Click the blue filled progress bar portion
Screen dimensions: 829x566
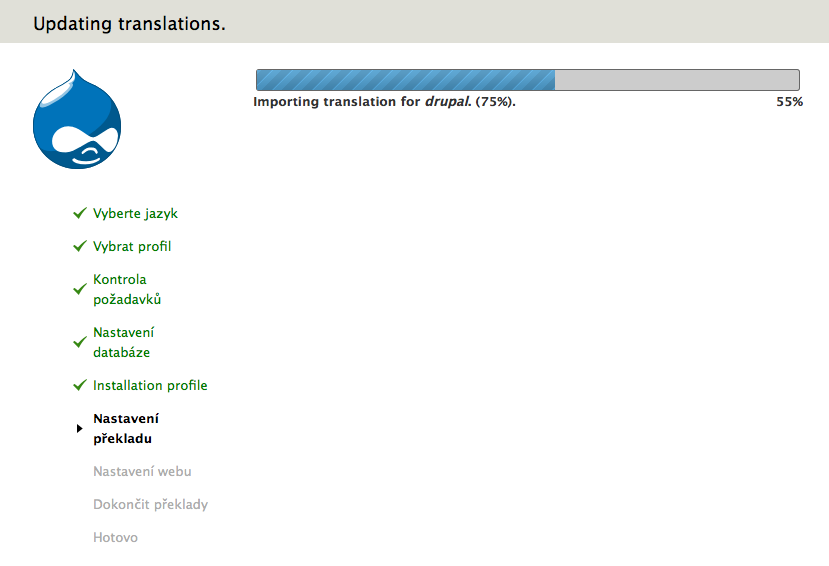(x=406, y=80)
